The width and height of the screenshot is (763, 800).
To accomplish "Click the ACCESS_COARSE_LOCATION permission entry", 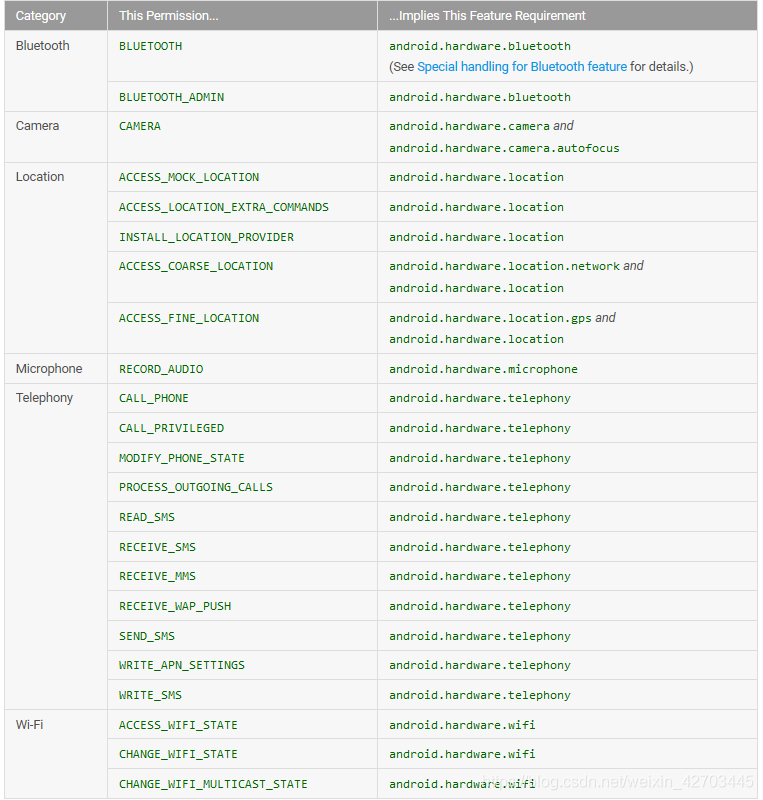I will (x=196, y=266).
